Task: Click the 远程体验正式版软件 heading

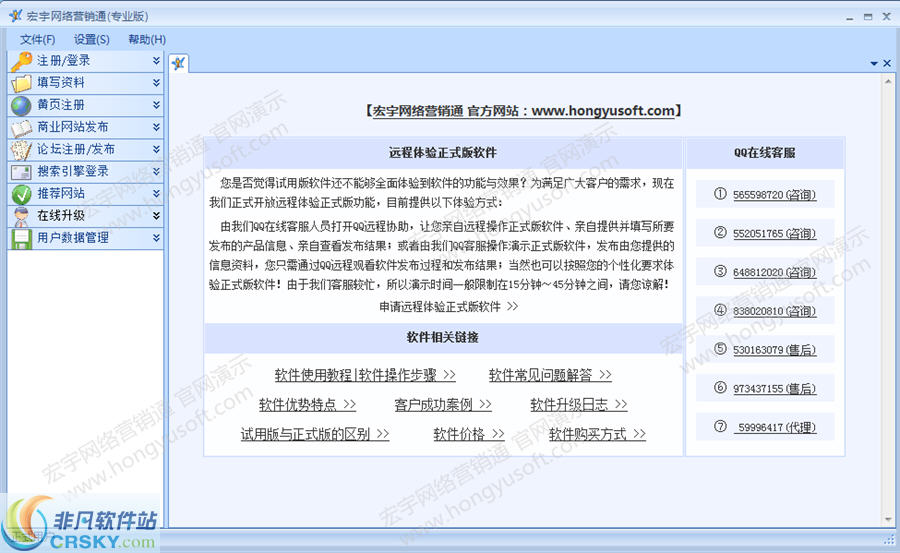Action: click(443, 153)
